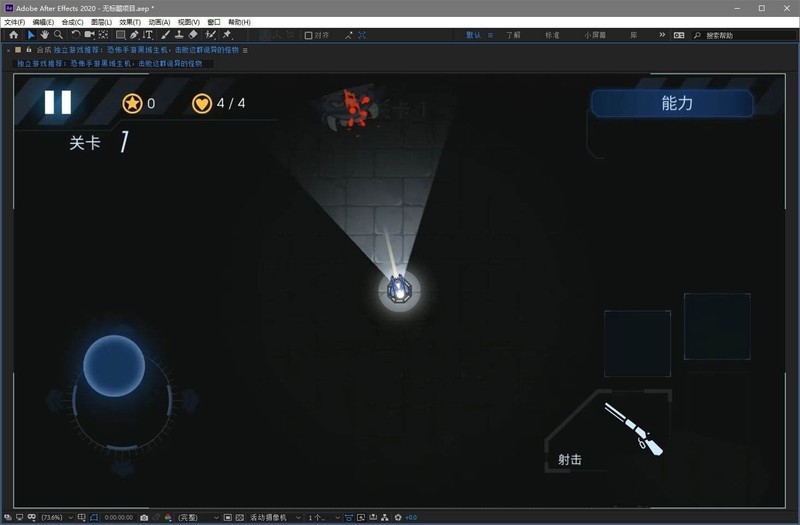Open the 动画(A) menu

pos(159,22)
